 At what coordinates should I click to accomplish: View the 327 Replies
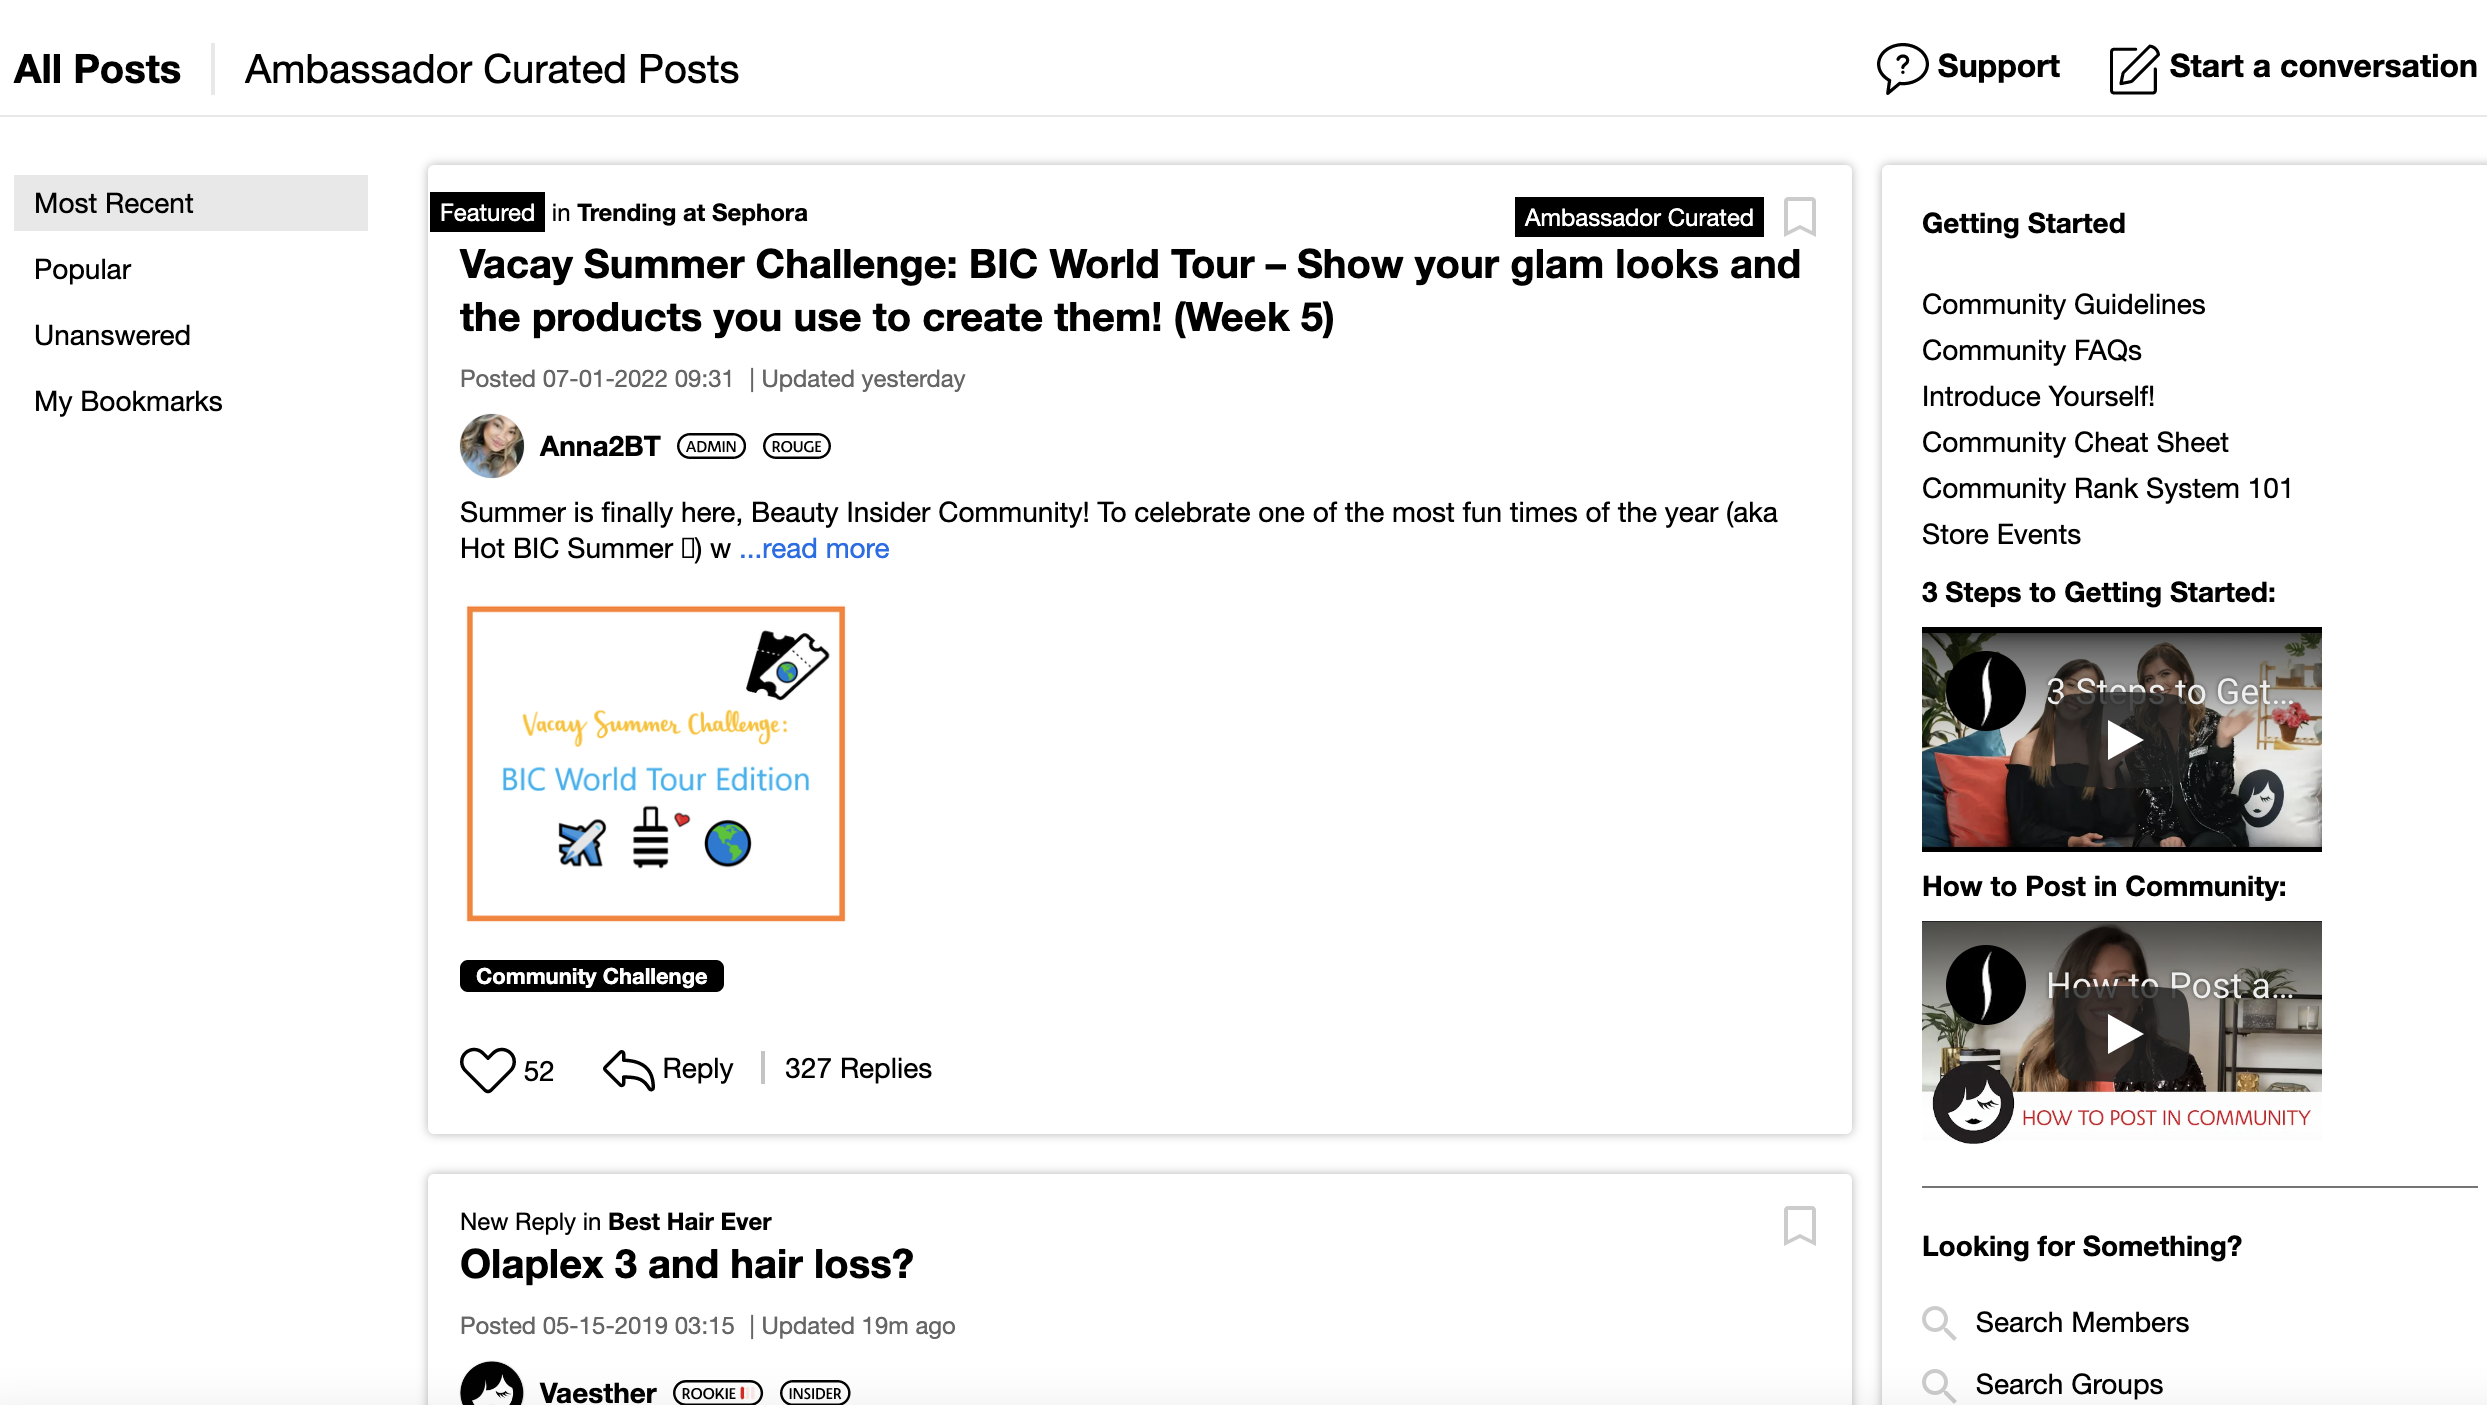pos(857,1068)
